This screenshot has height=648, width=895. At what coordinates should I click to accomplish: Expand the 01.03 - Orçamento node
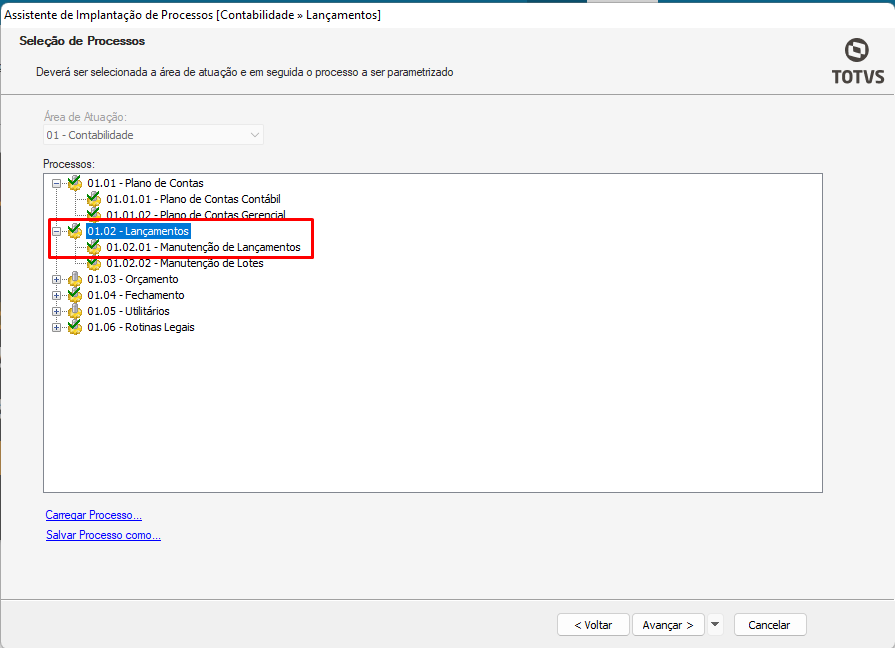pos(57,280)
